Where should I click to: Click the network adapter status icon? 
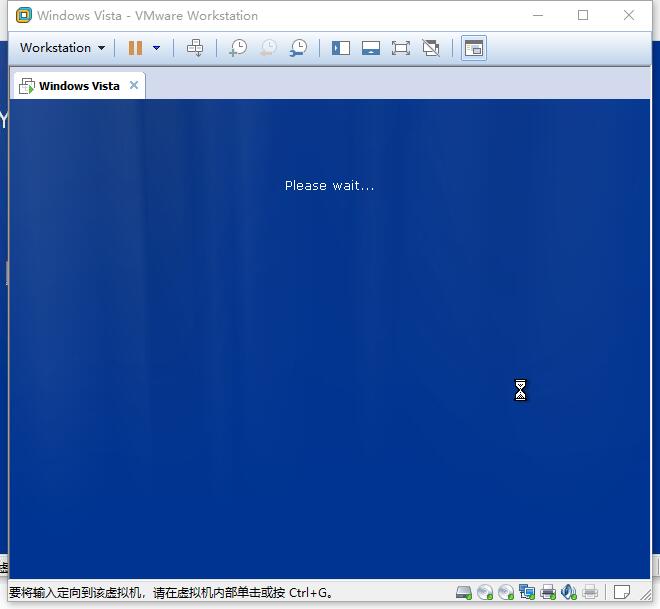click(x=527, y=592)
